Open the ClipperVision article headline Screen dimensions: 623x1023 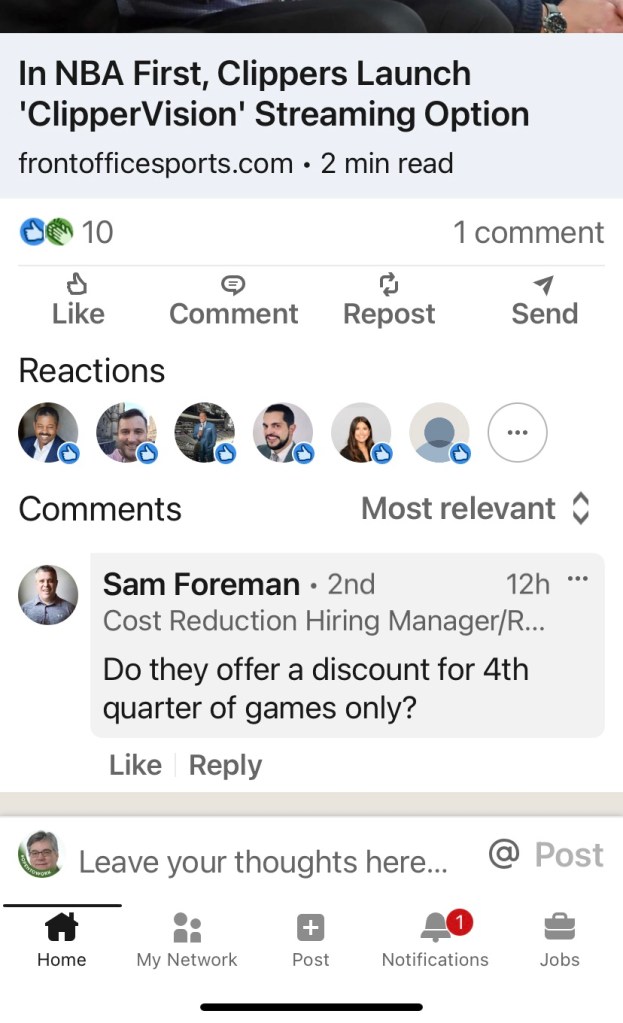pos(273,94)
